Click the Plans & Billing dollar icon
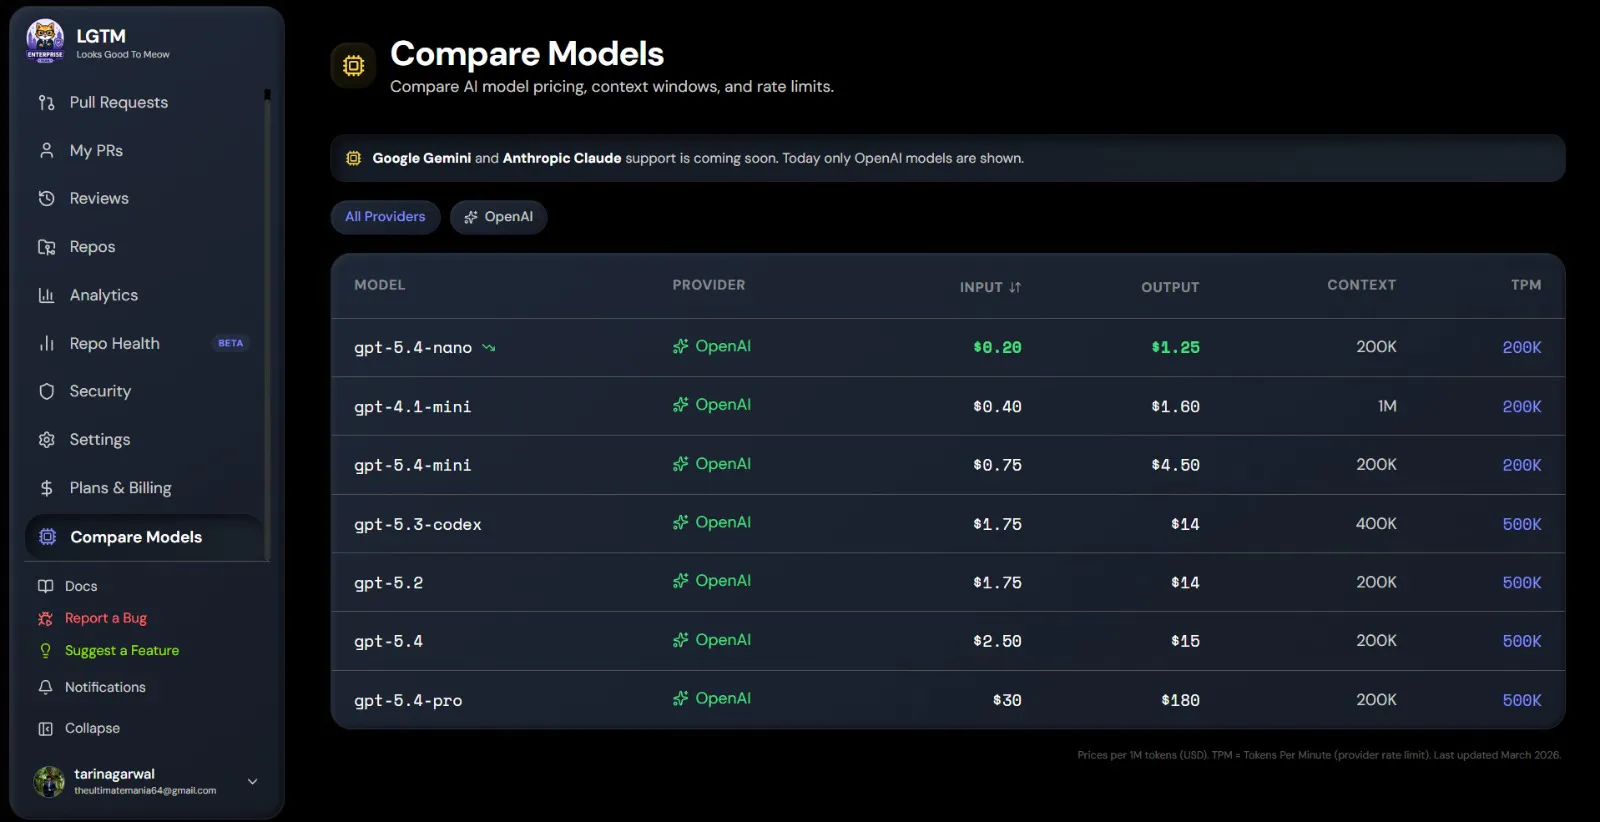 pos(46,488)
